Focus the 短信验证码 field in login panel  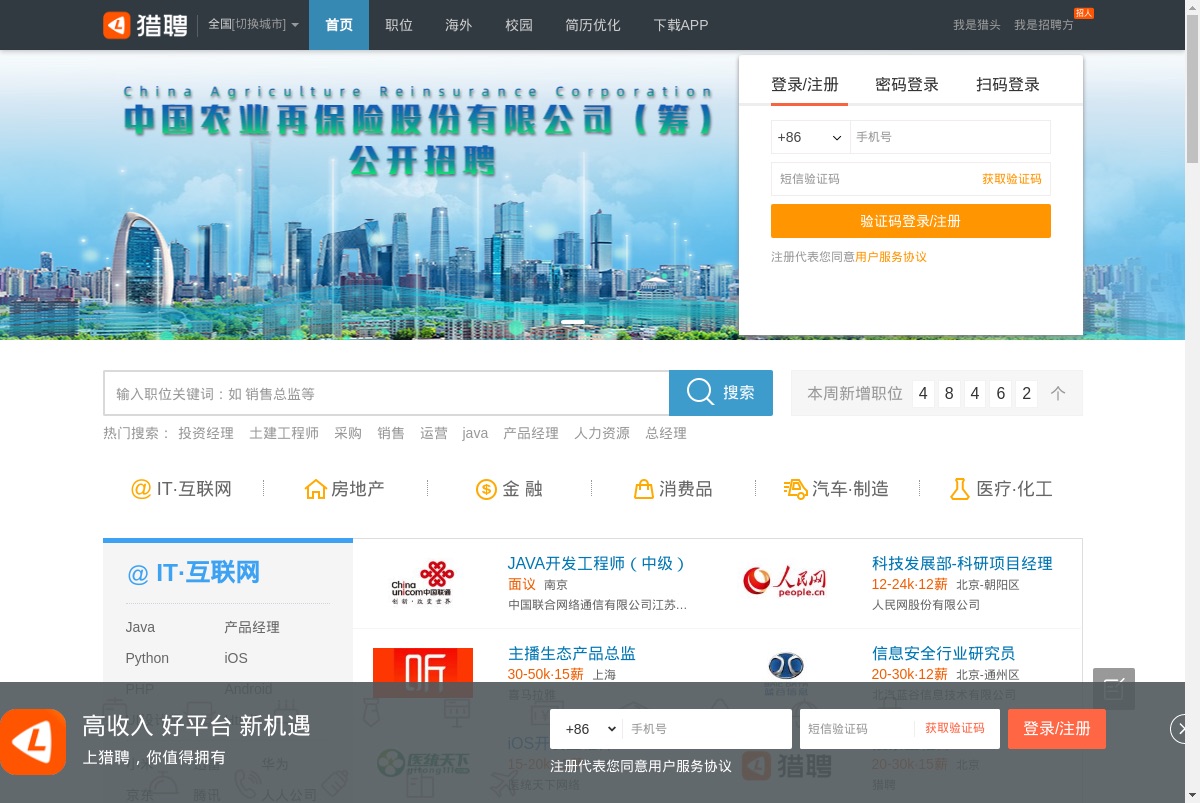[874, 179]
